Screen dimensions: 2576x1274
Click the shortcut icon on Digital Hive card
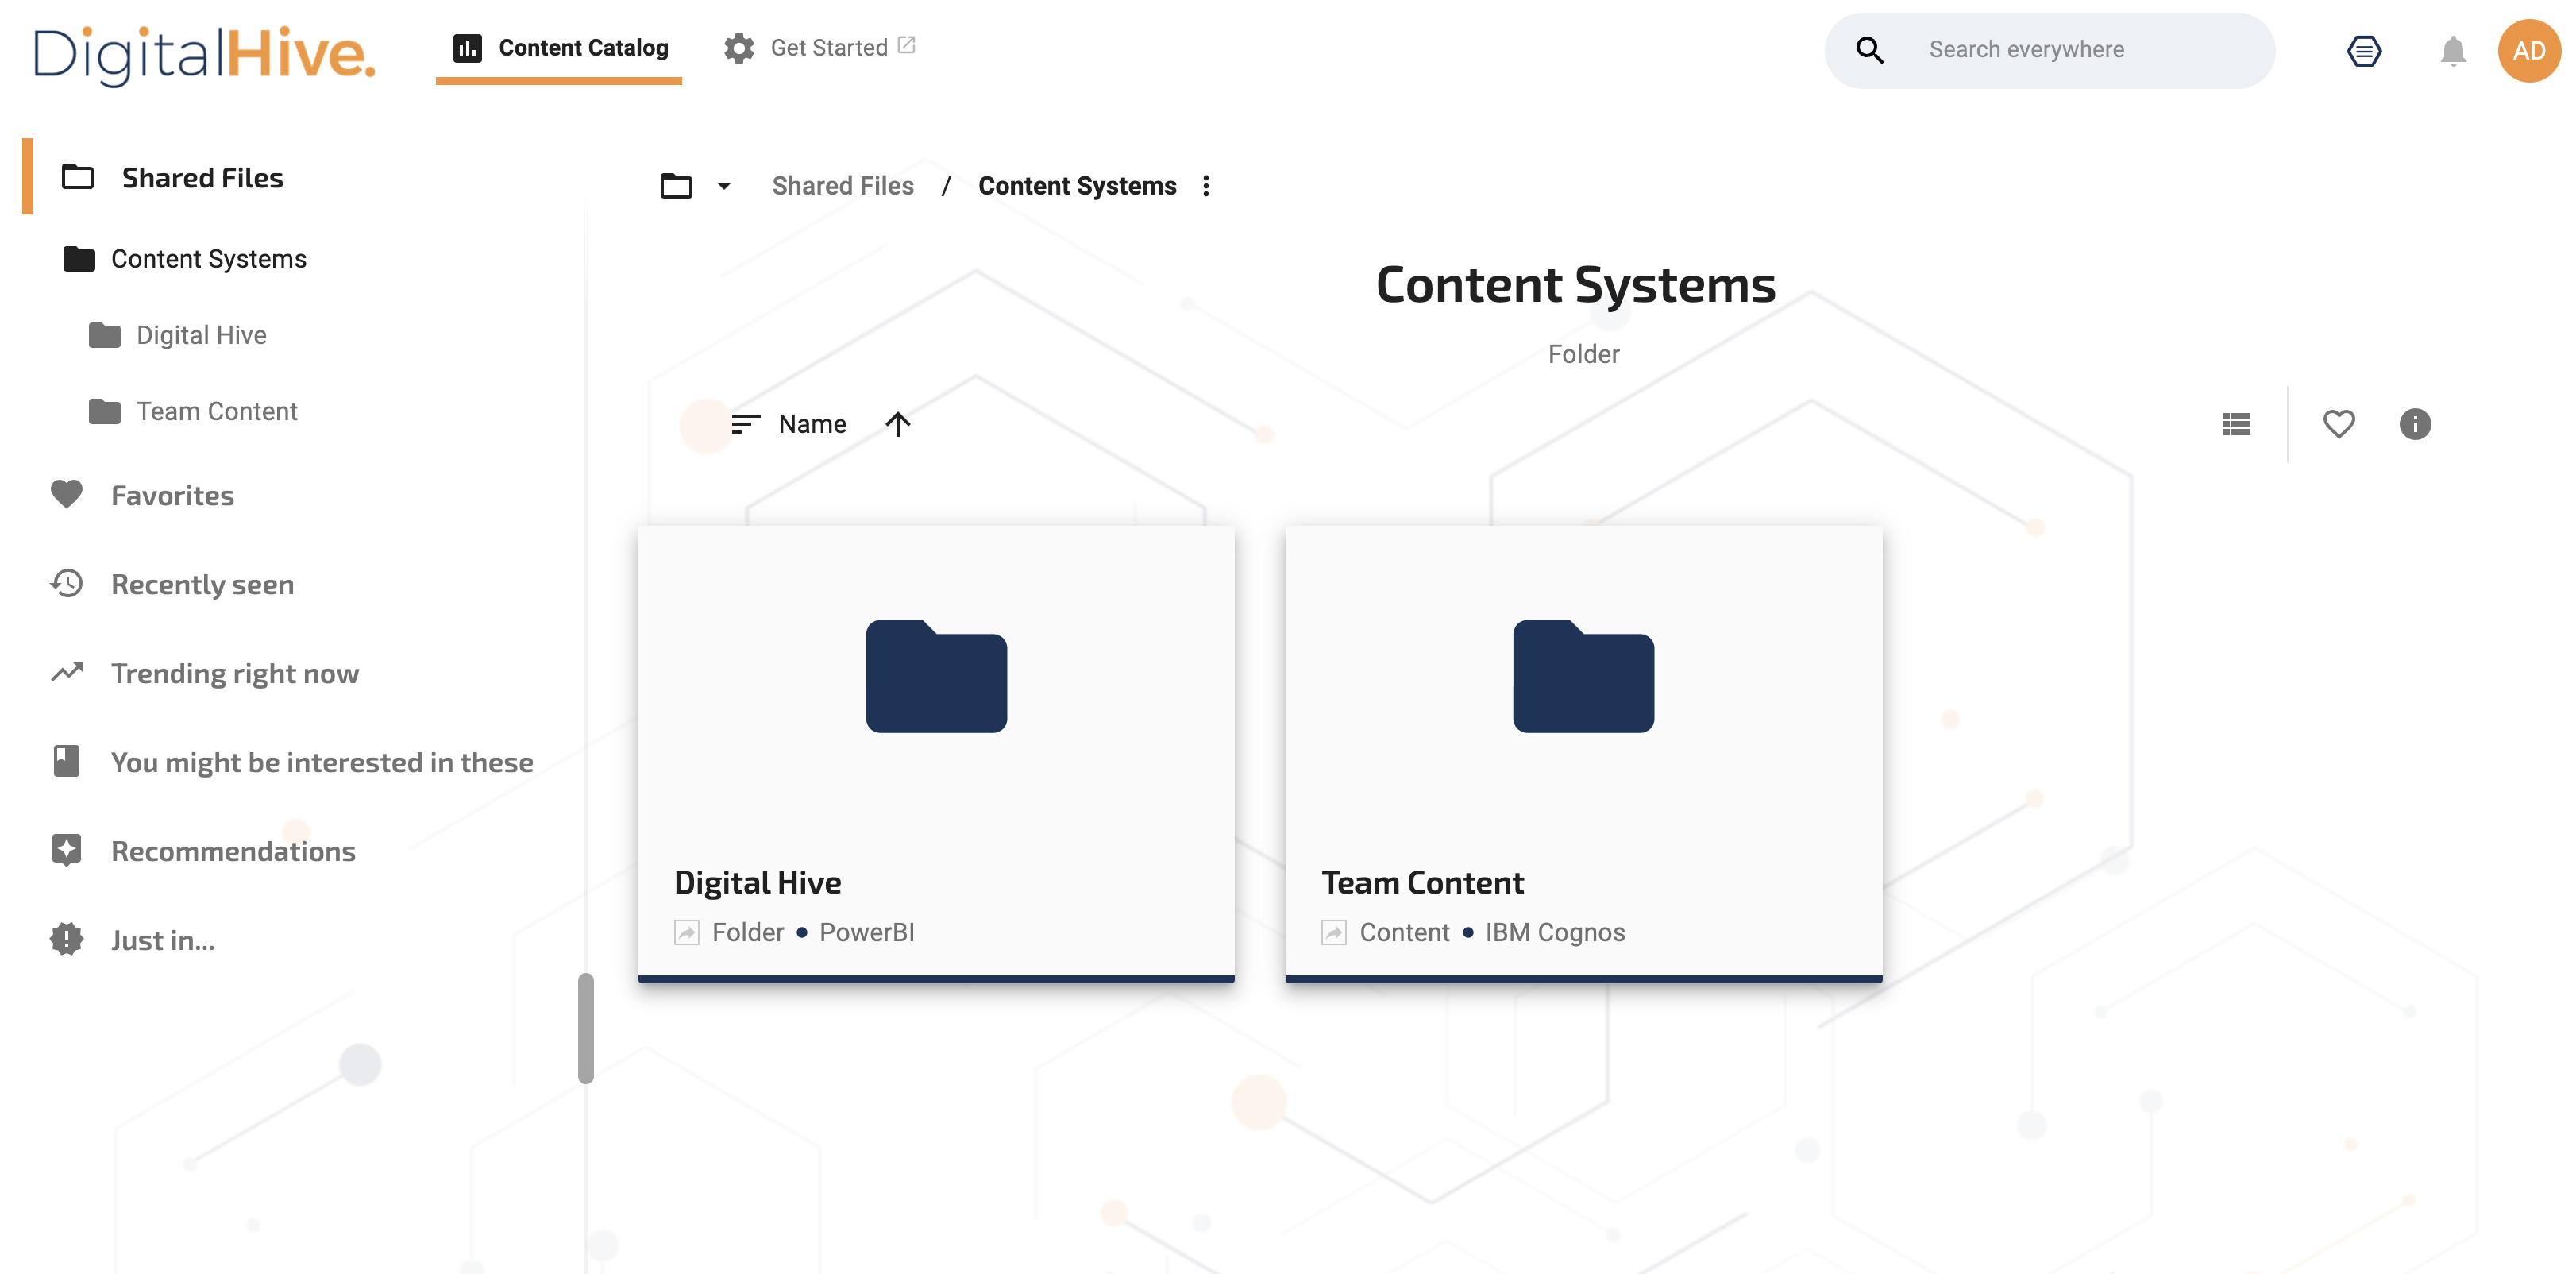tap(687, 932)
